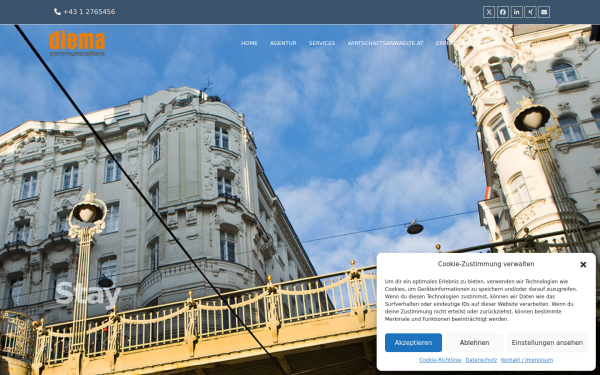Open the Datenschutz link
Image resolution: width=600 pixels, height=375 pixels.
pos(481,360)
